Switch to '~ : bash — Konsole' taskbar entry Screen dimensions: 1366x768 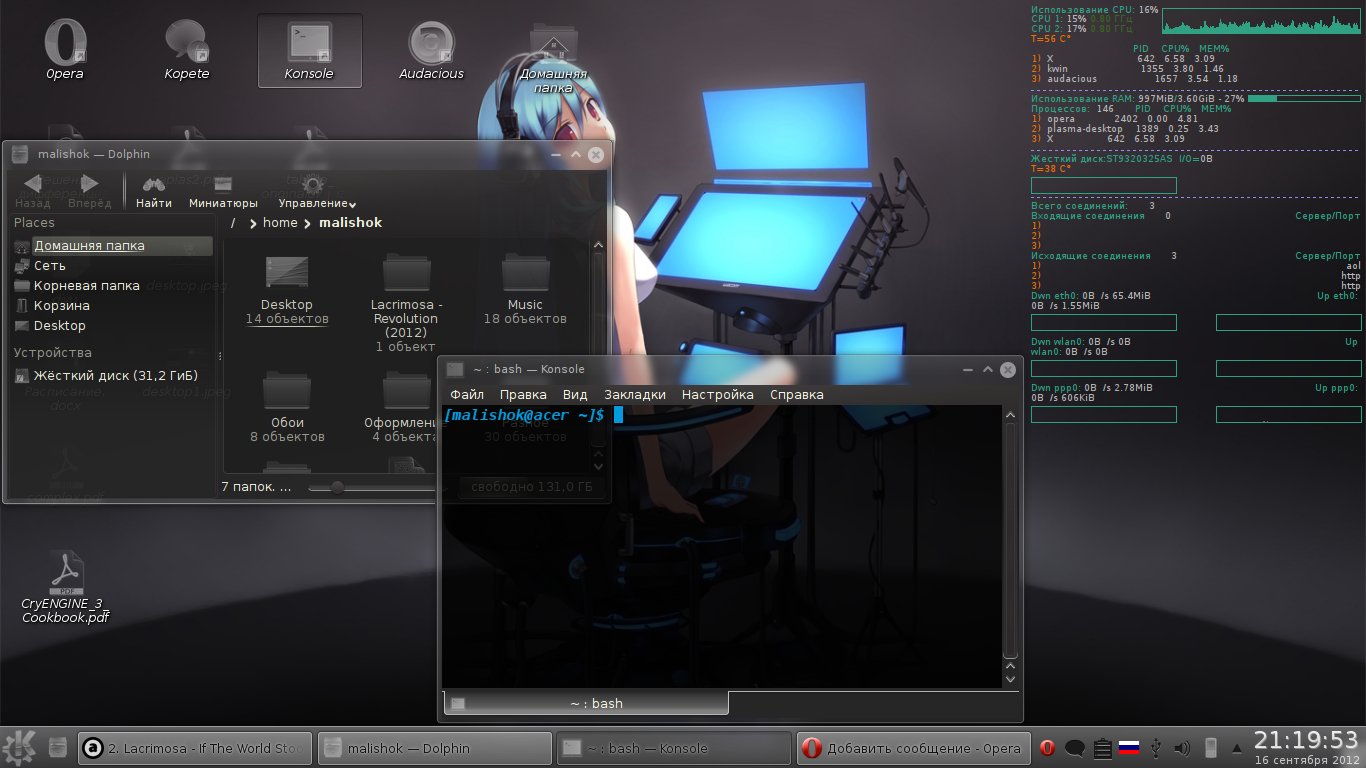coord(675,747)
